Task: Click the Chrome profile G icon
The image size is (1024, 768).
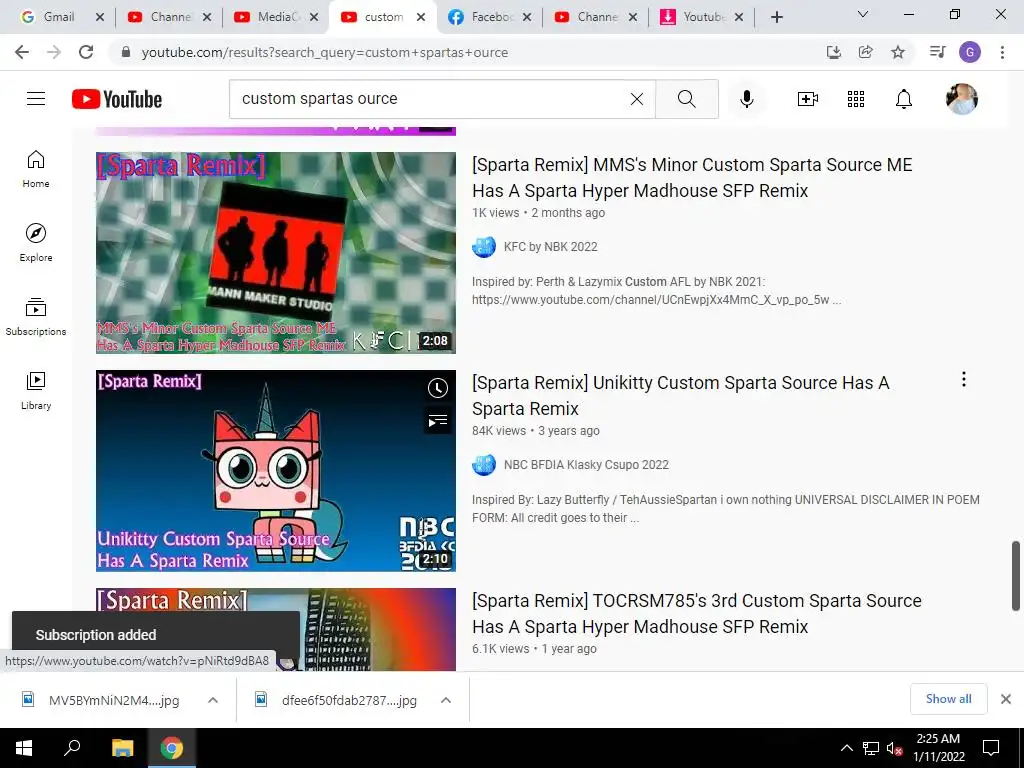Action: click(970, 52)
